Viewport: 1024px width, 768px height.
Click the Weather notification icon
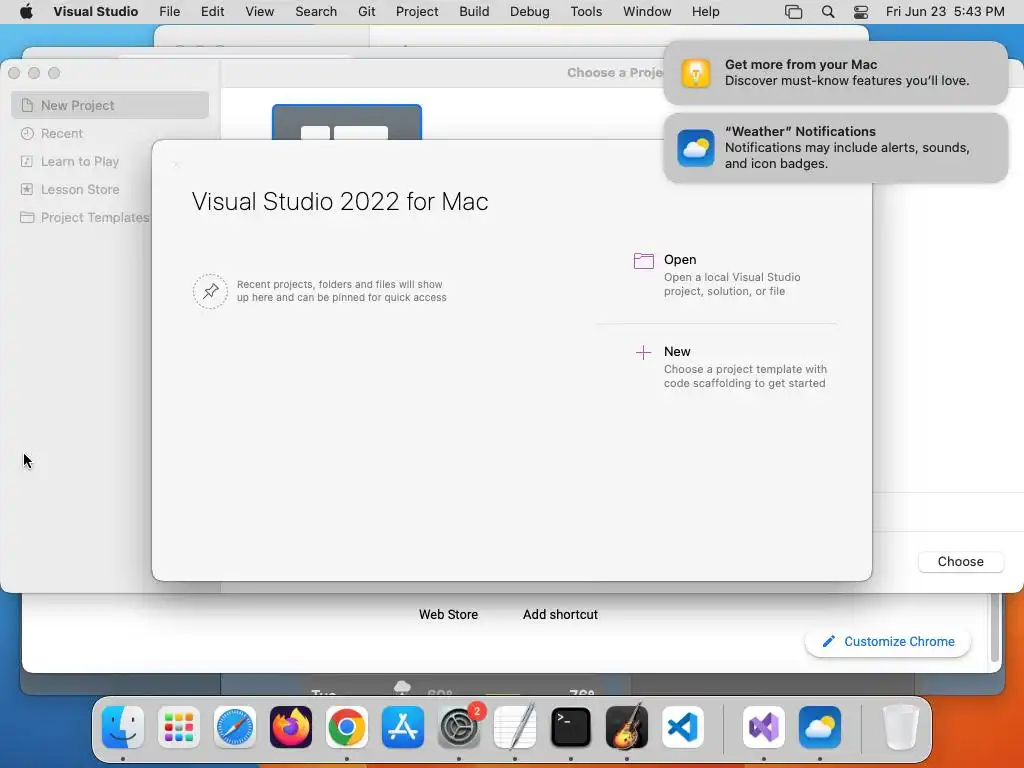click(696, 148)
